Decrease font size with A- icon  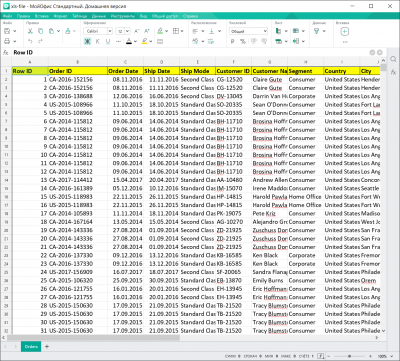click(x=136, y=31)
